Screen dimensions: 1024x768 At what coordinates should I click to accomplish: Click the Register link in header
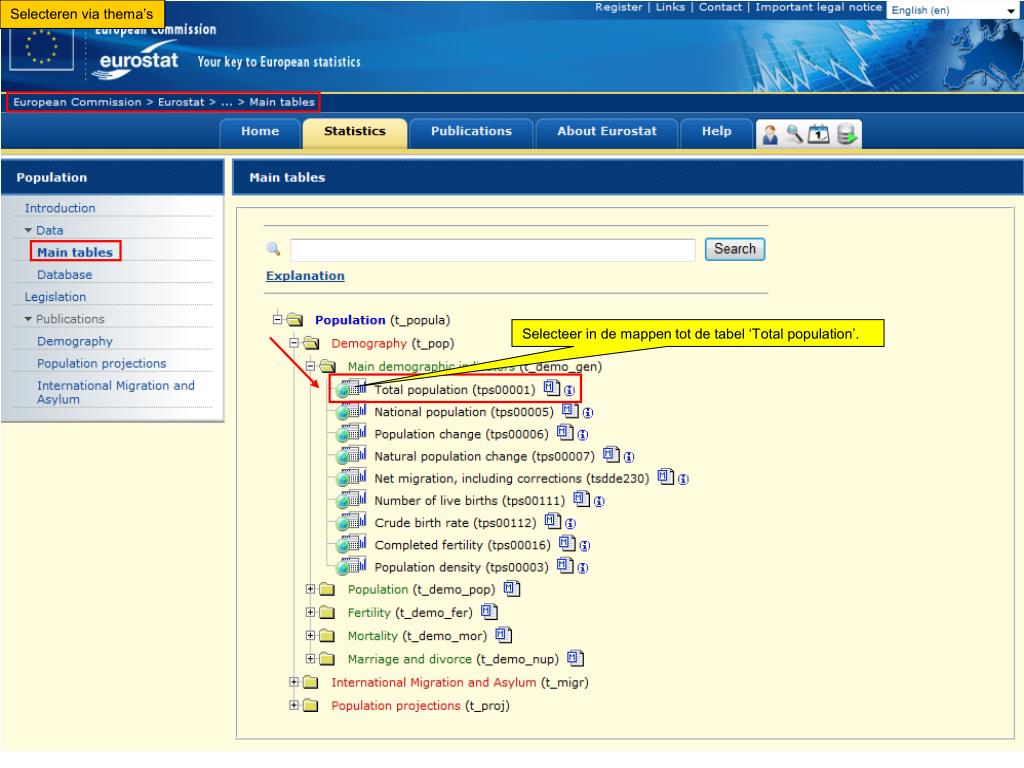click(x=618, y=7)
